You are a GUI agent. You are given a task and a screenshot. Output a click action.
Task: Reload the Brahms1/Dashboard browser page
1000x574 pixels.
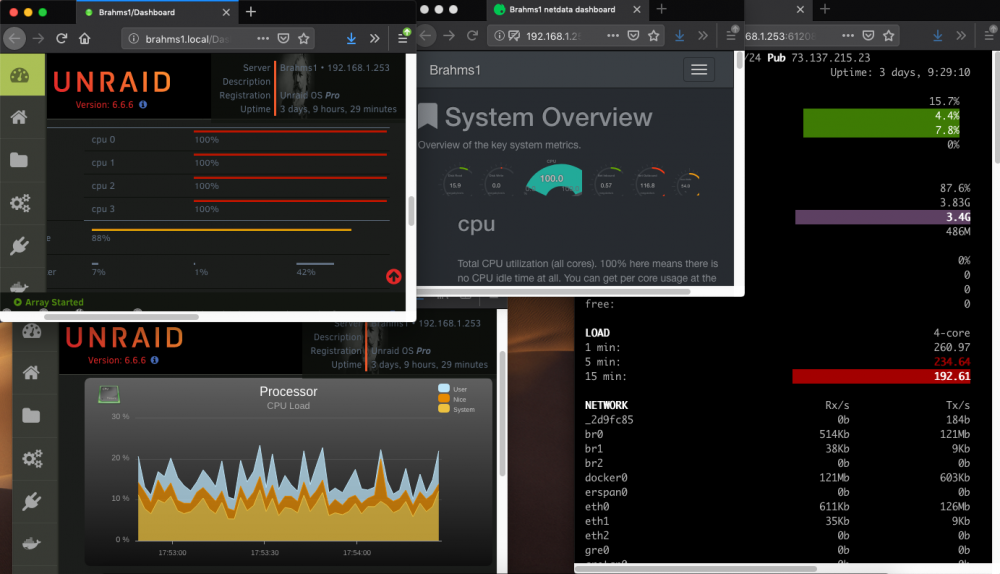[x=61, y=39]
